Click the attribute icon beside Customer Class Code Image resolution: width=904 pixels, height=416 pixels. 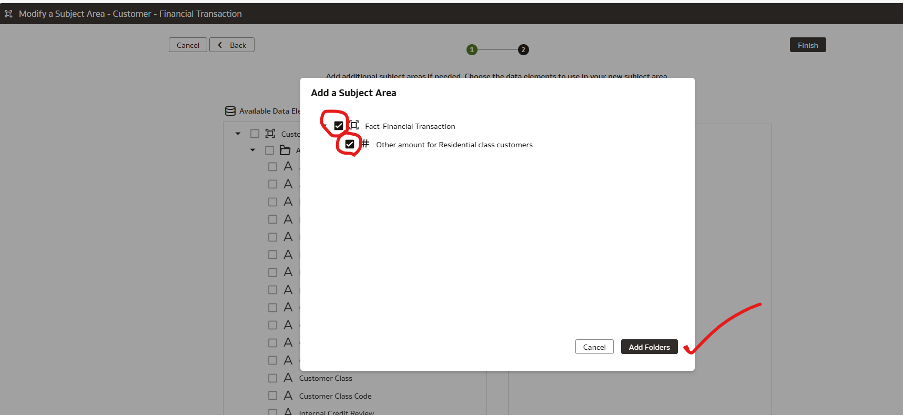[x=288, y=396]
